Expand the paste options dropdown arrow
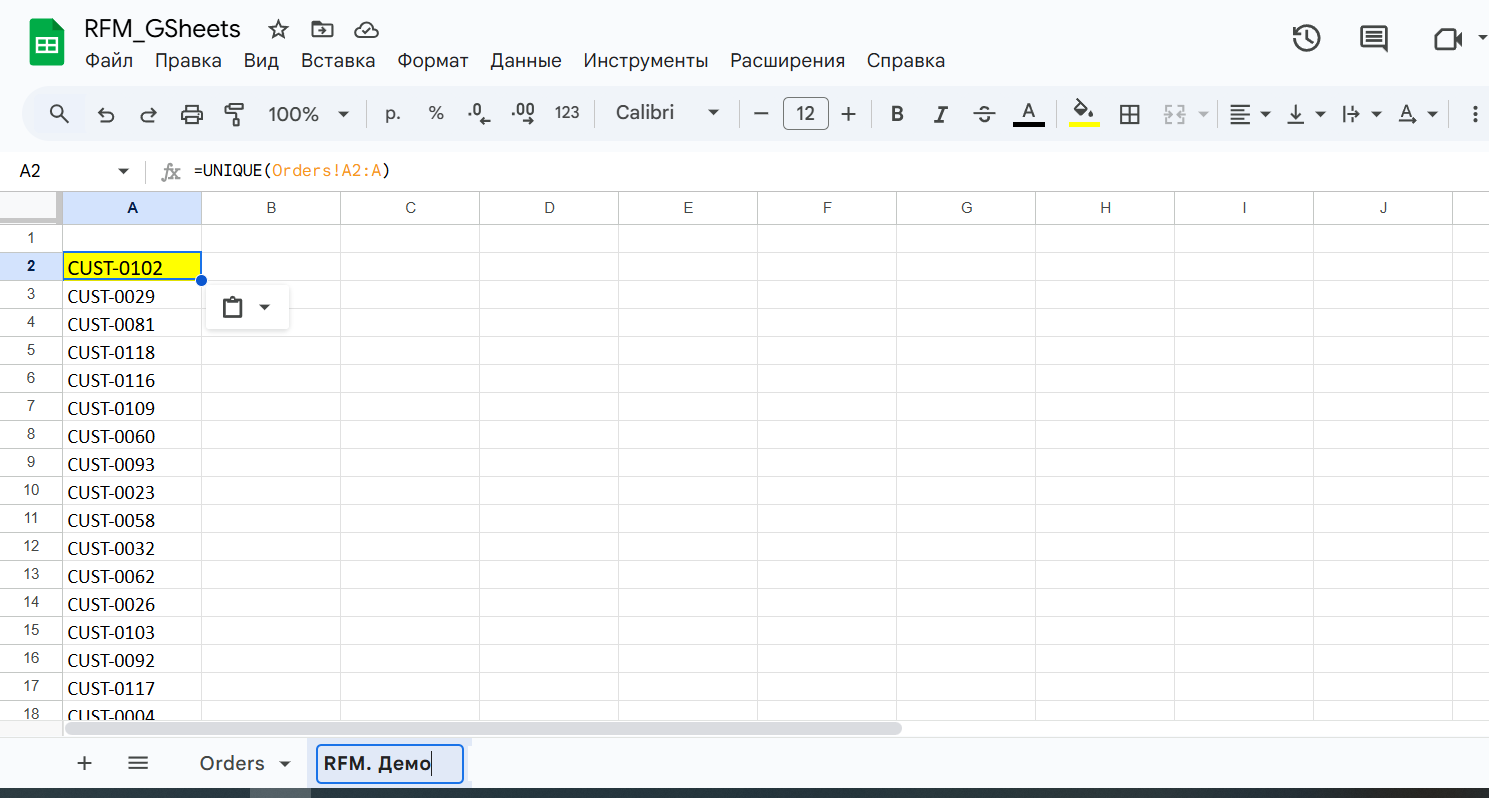The width and height of the screenshot is (1489, 798). [x=265, y=307]
